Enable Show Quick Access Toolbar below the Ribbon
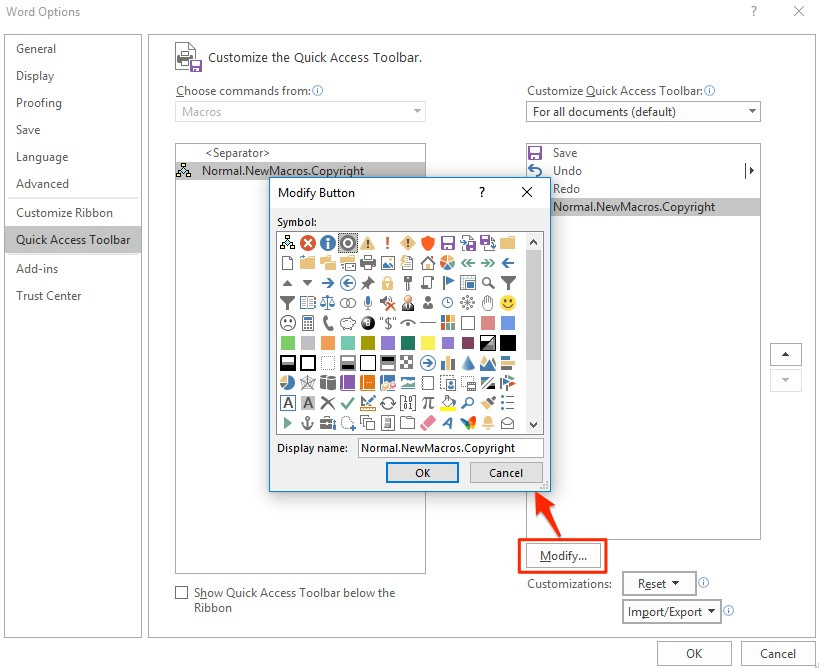The width and height of the screenshot is (819, 668). [181, 593]
